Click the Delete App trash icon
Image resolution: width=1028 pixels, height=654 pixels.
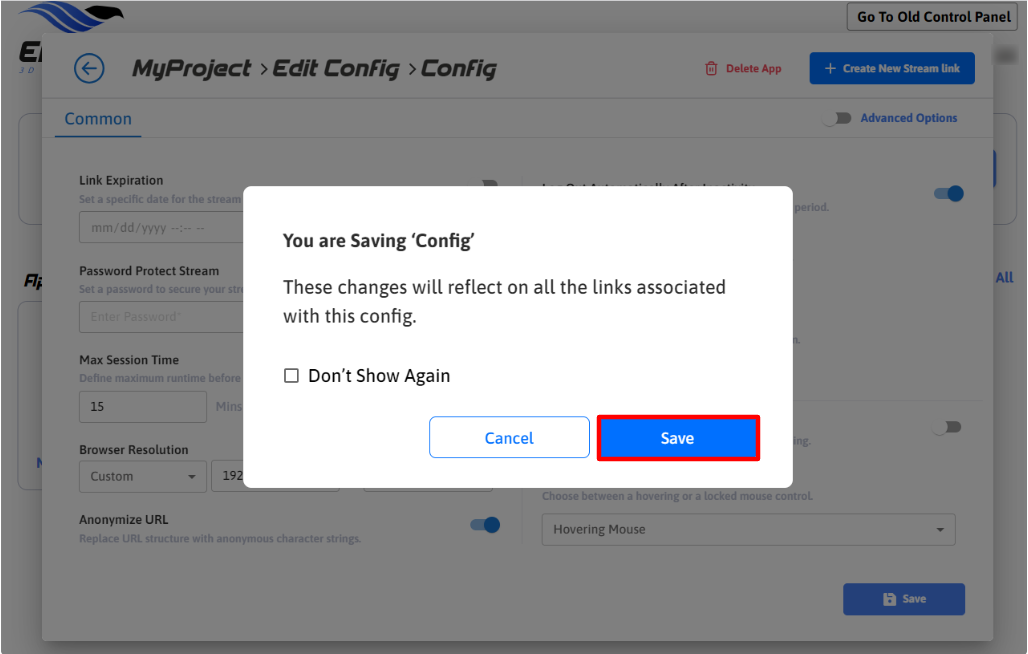(711, 69)
